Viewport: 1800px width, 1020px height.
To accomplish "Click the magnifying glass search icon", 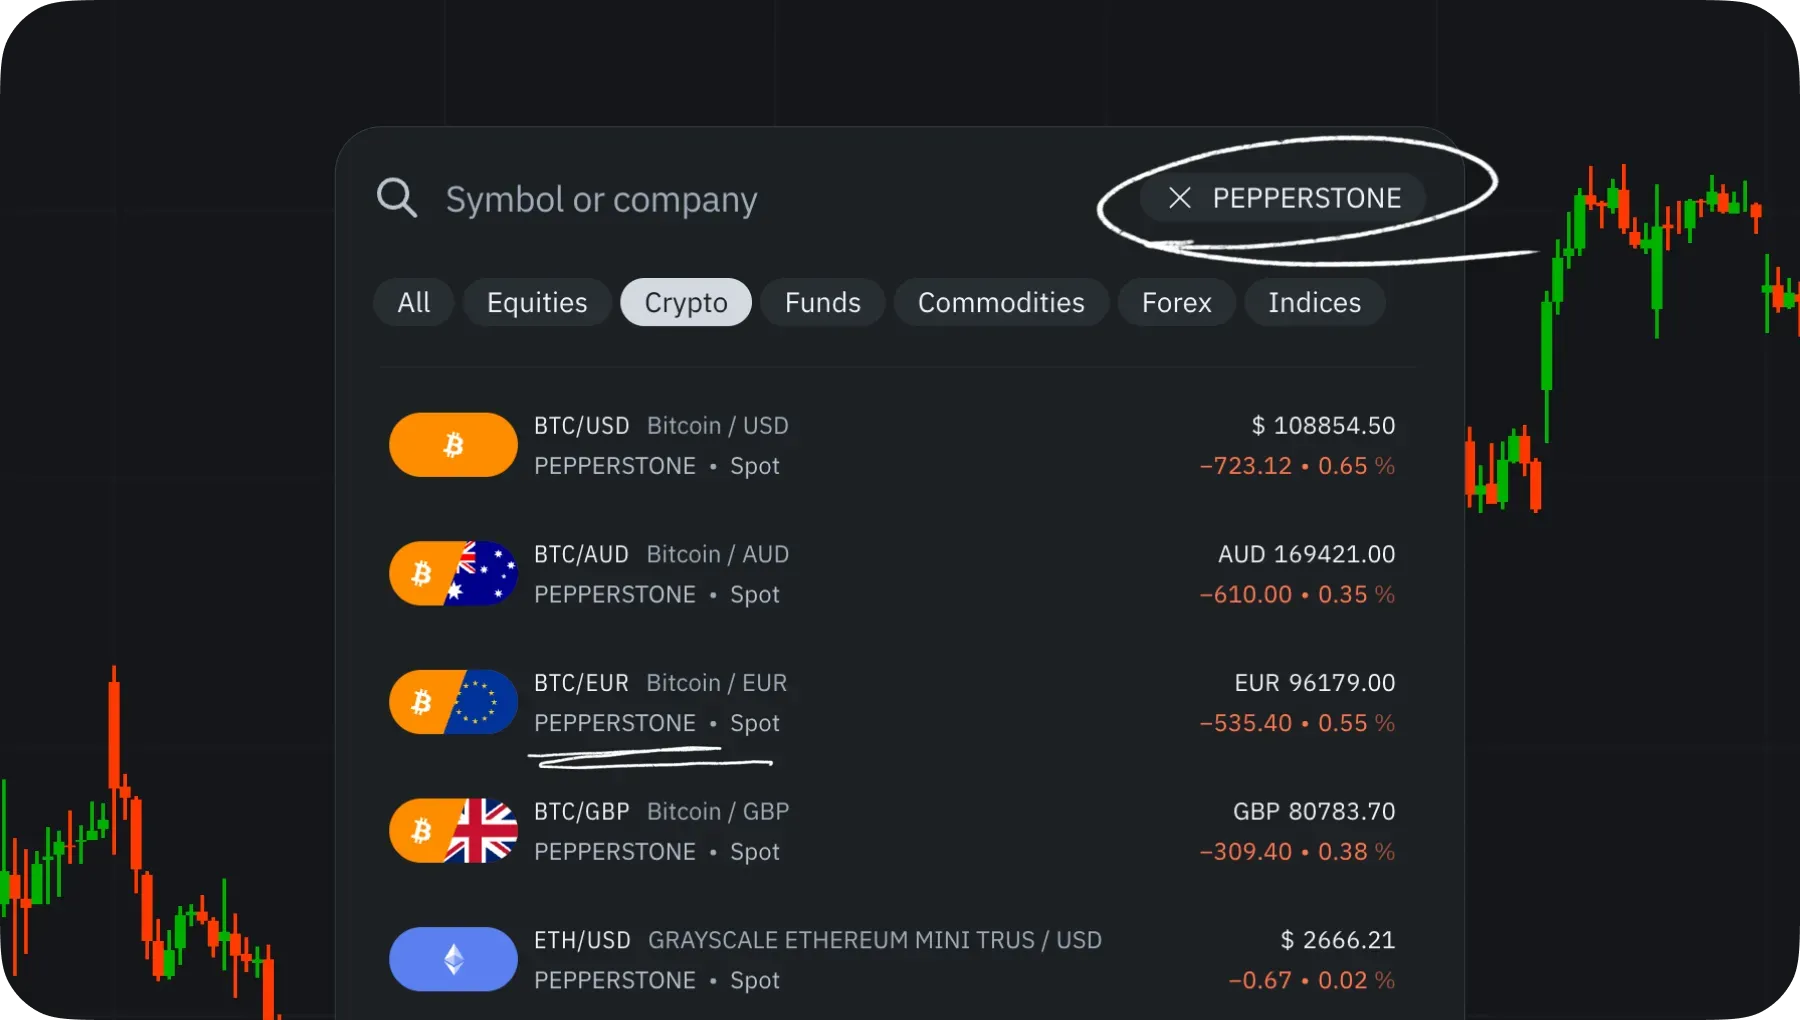I will (x=397, y=198).
